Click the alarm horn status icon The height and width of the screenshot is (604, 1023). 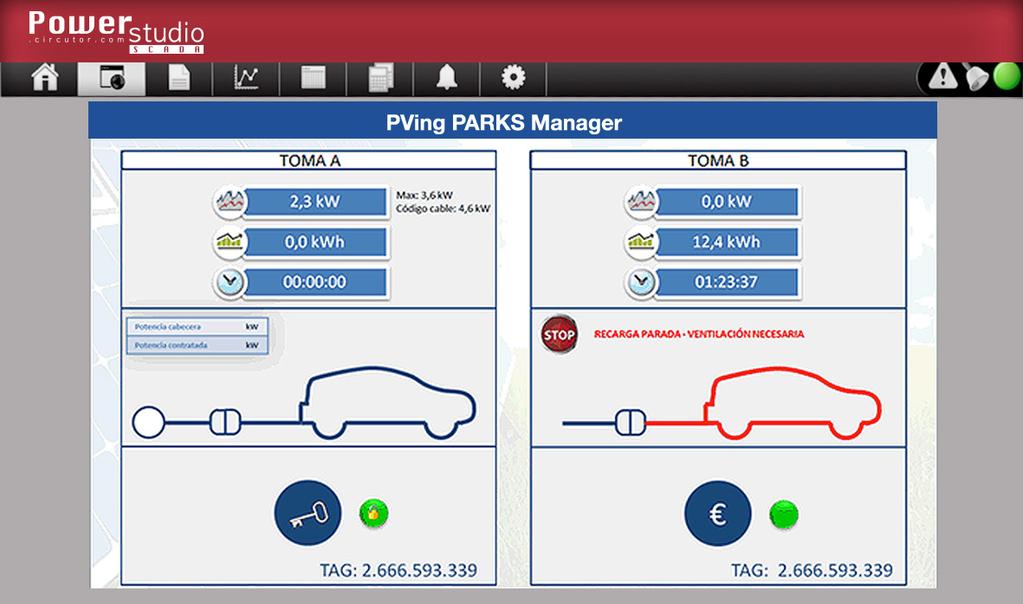click(976, 78)
